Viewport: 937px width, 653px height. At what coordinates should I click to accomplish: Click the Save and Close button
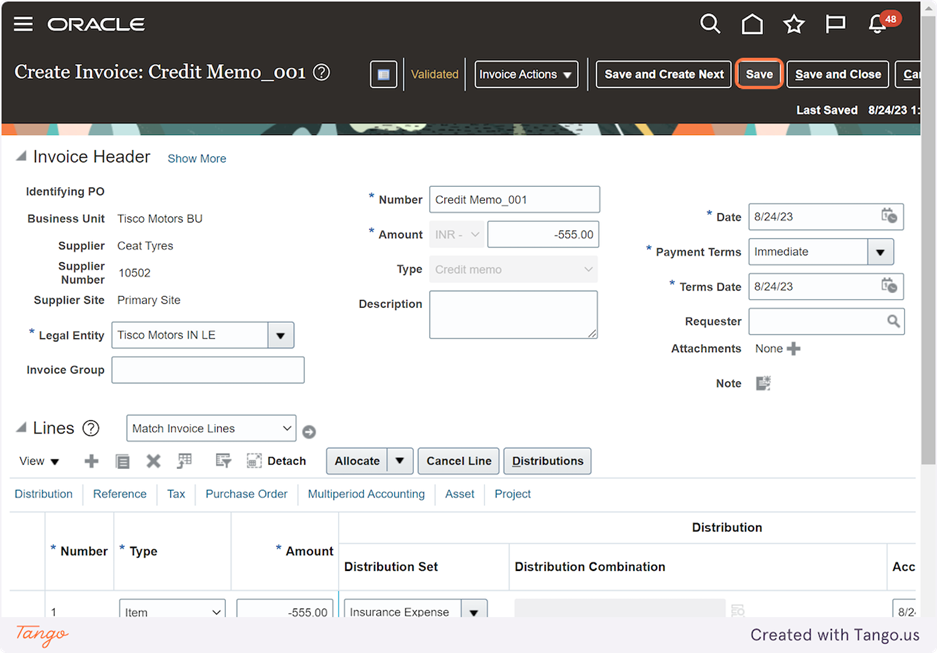[x=838, y=74]
